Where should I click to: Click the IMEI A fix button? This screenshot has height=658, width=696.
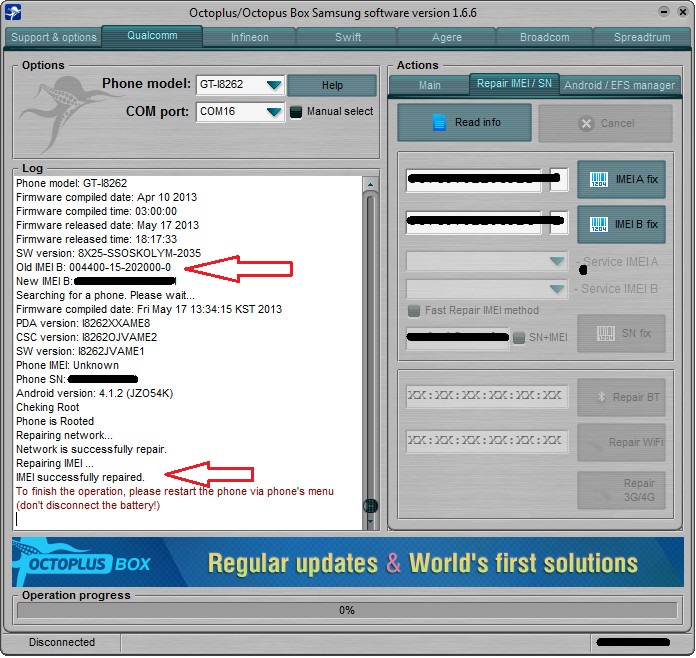click(x=621, y=179)
